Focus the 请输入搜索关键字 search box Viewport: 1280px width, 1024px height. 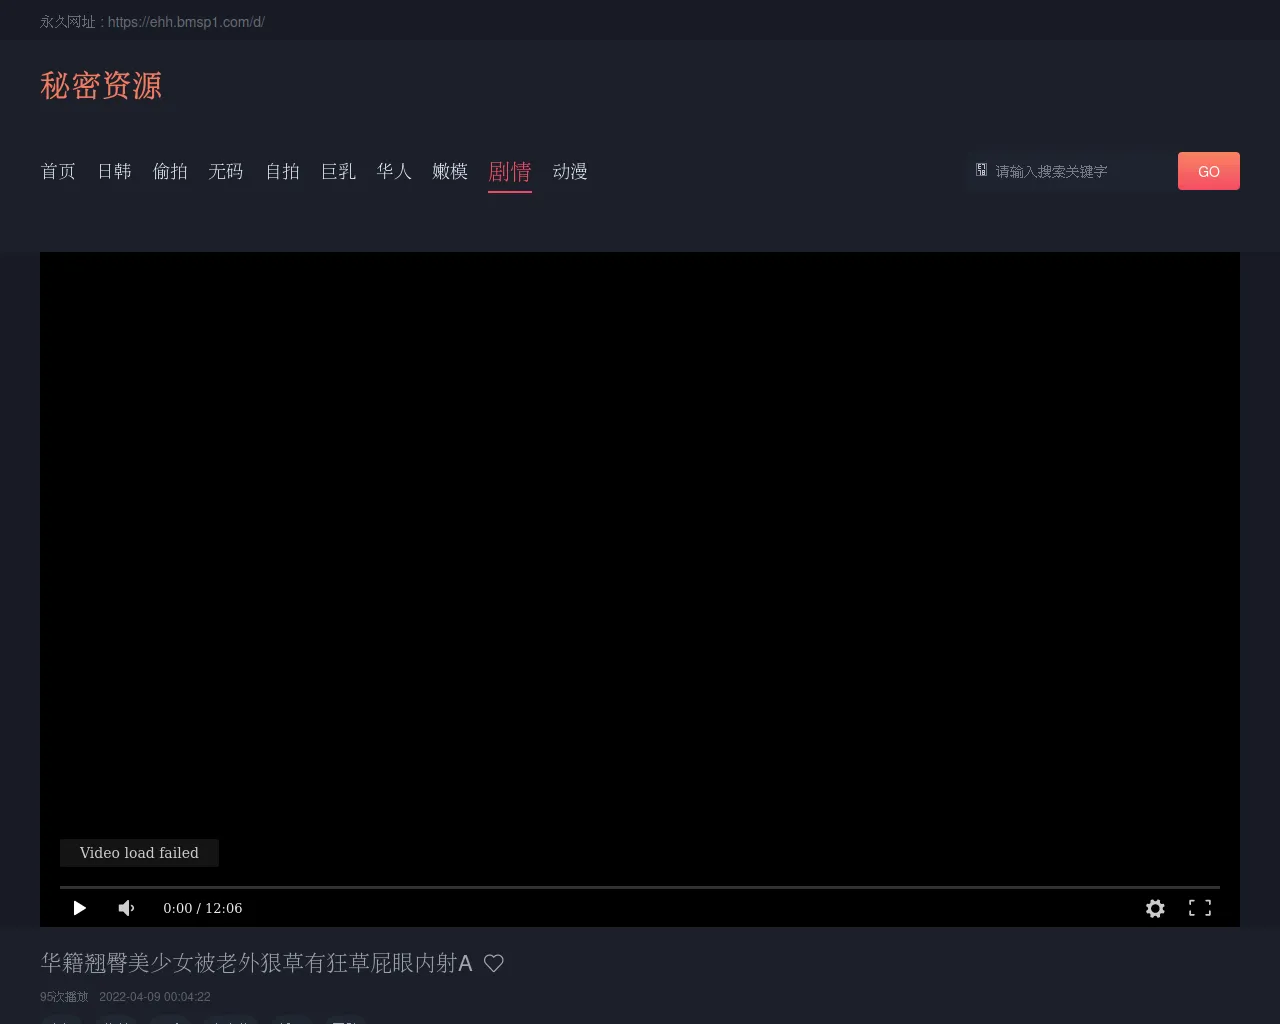[x=1080, y=172]
